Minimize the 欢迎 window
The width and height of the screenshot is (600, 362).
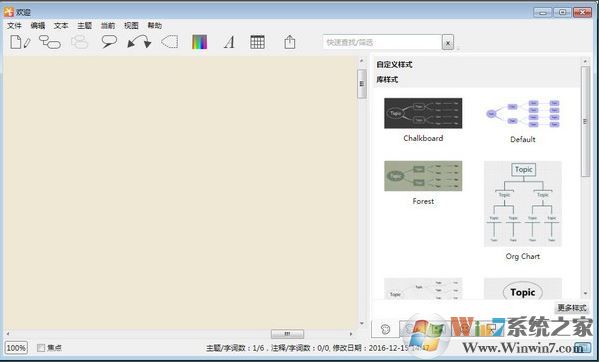tap(543, 12)
